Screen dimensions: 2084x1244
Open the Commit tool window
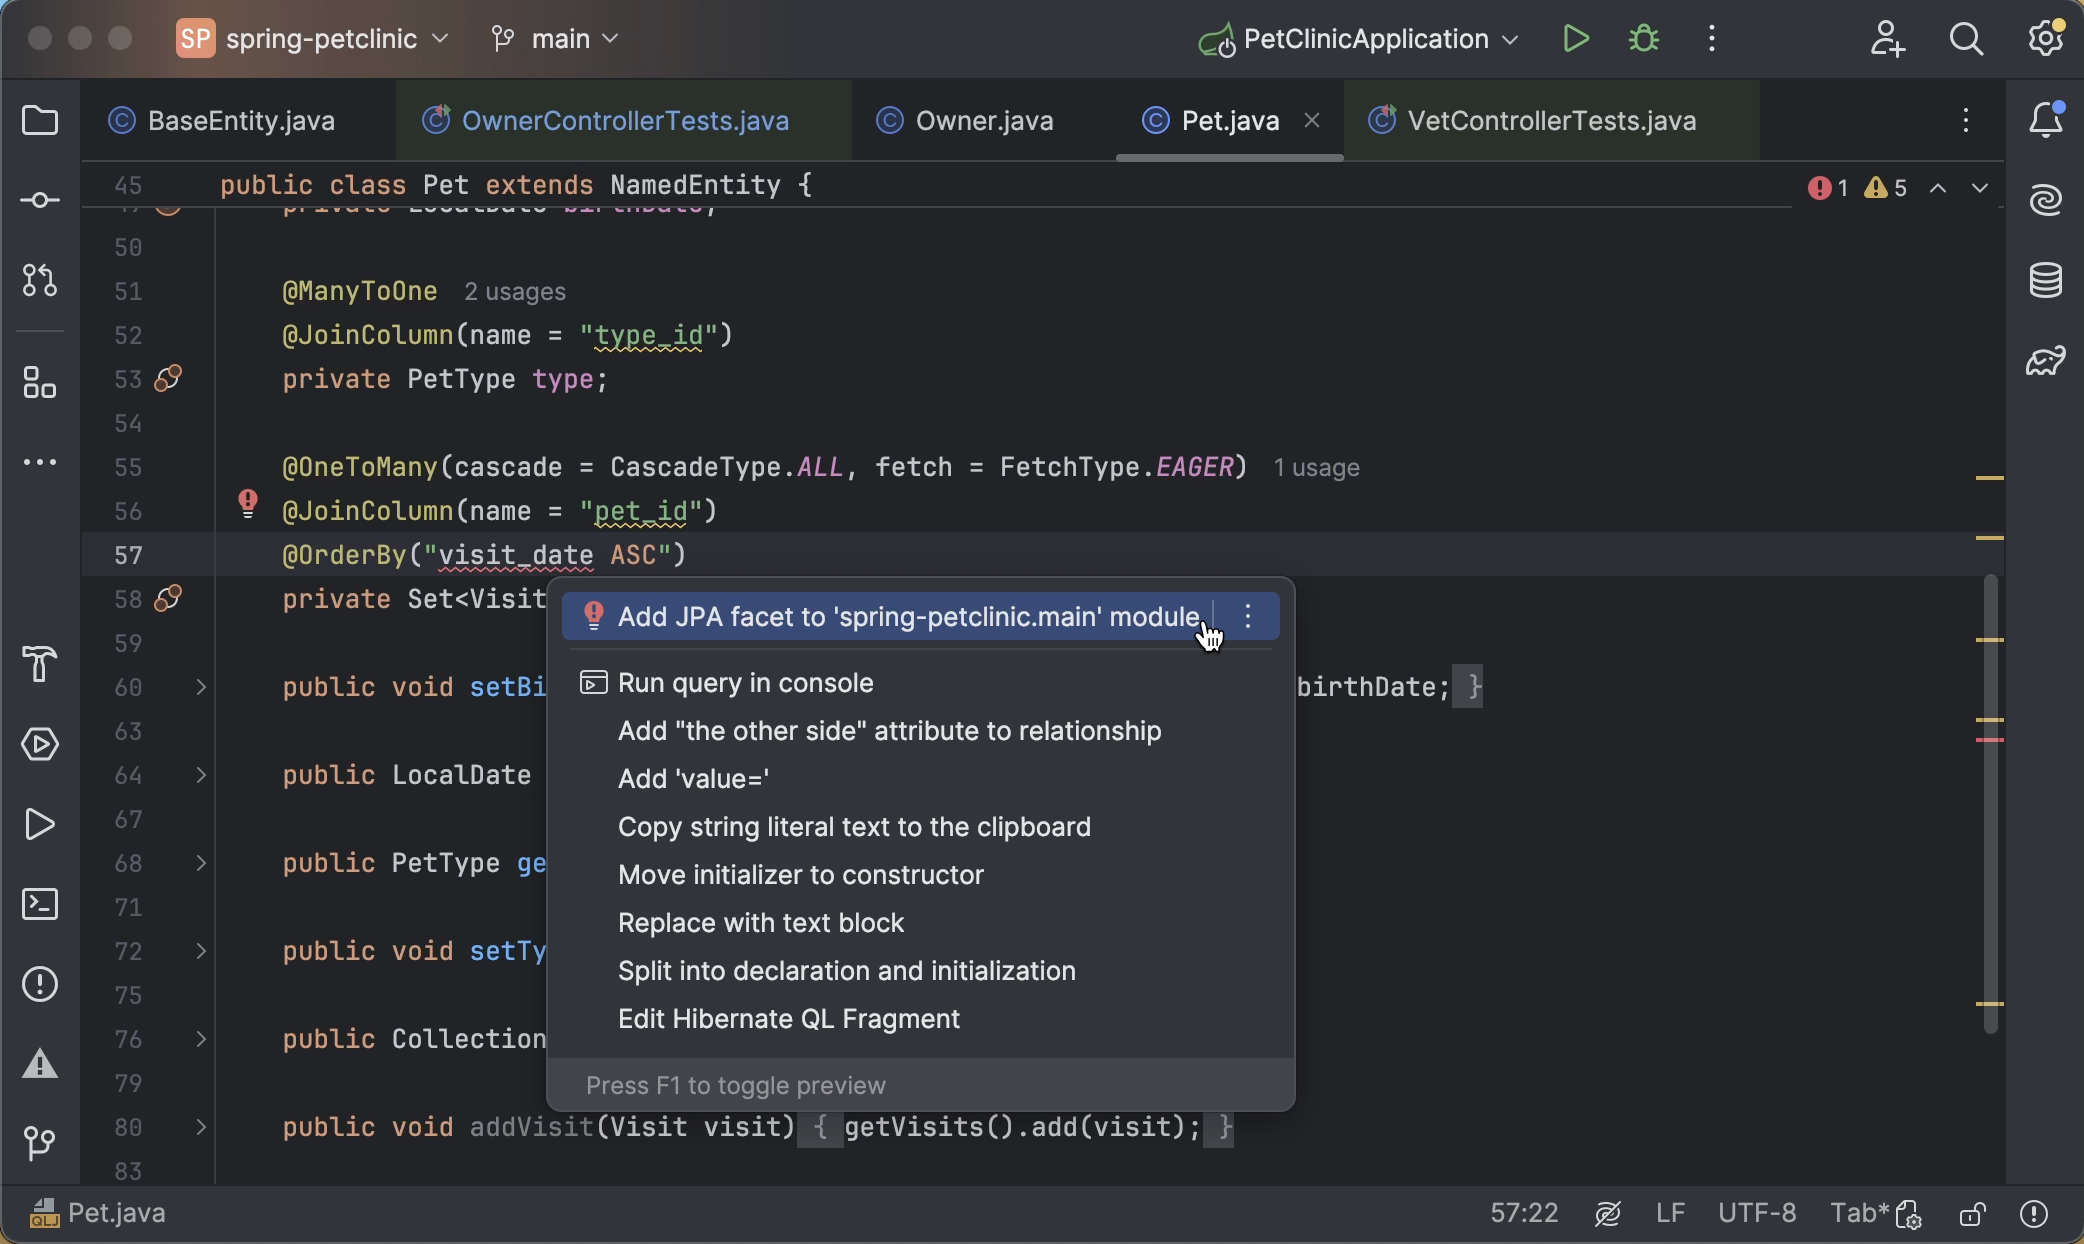(x=40, y=199)
